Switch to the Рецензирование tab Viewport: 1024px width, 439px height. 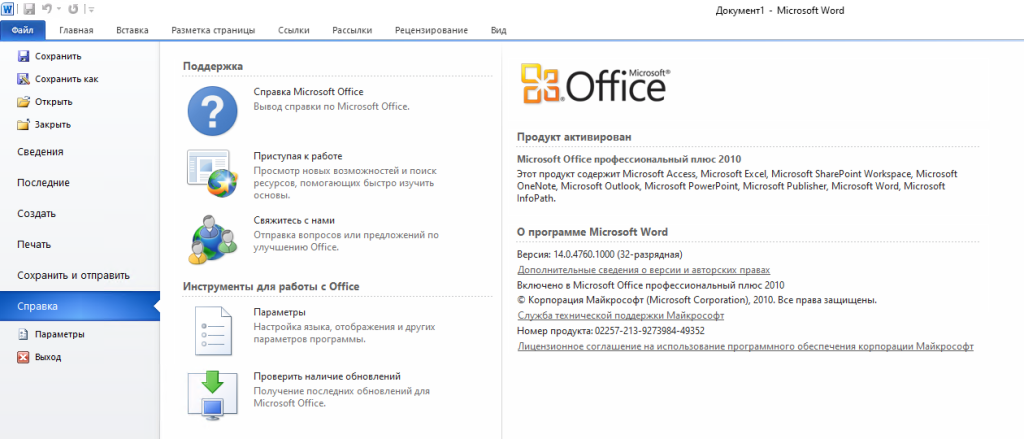point(431,30)
